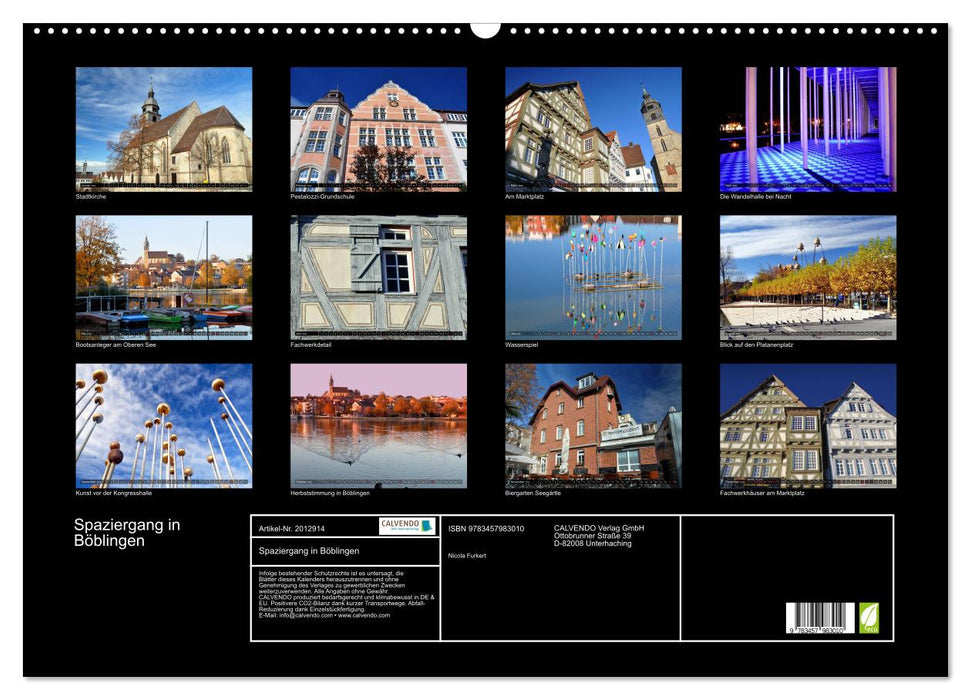
Task: Select the Bootsanleger am Oberen See photo
Action: click(x=164, y=277)
